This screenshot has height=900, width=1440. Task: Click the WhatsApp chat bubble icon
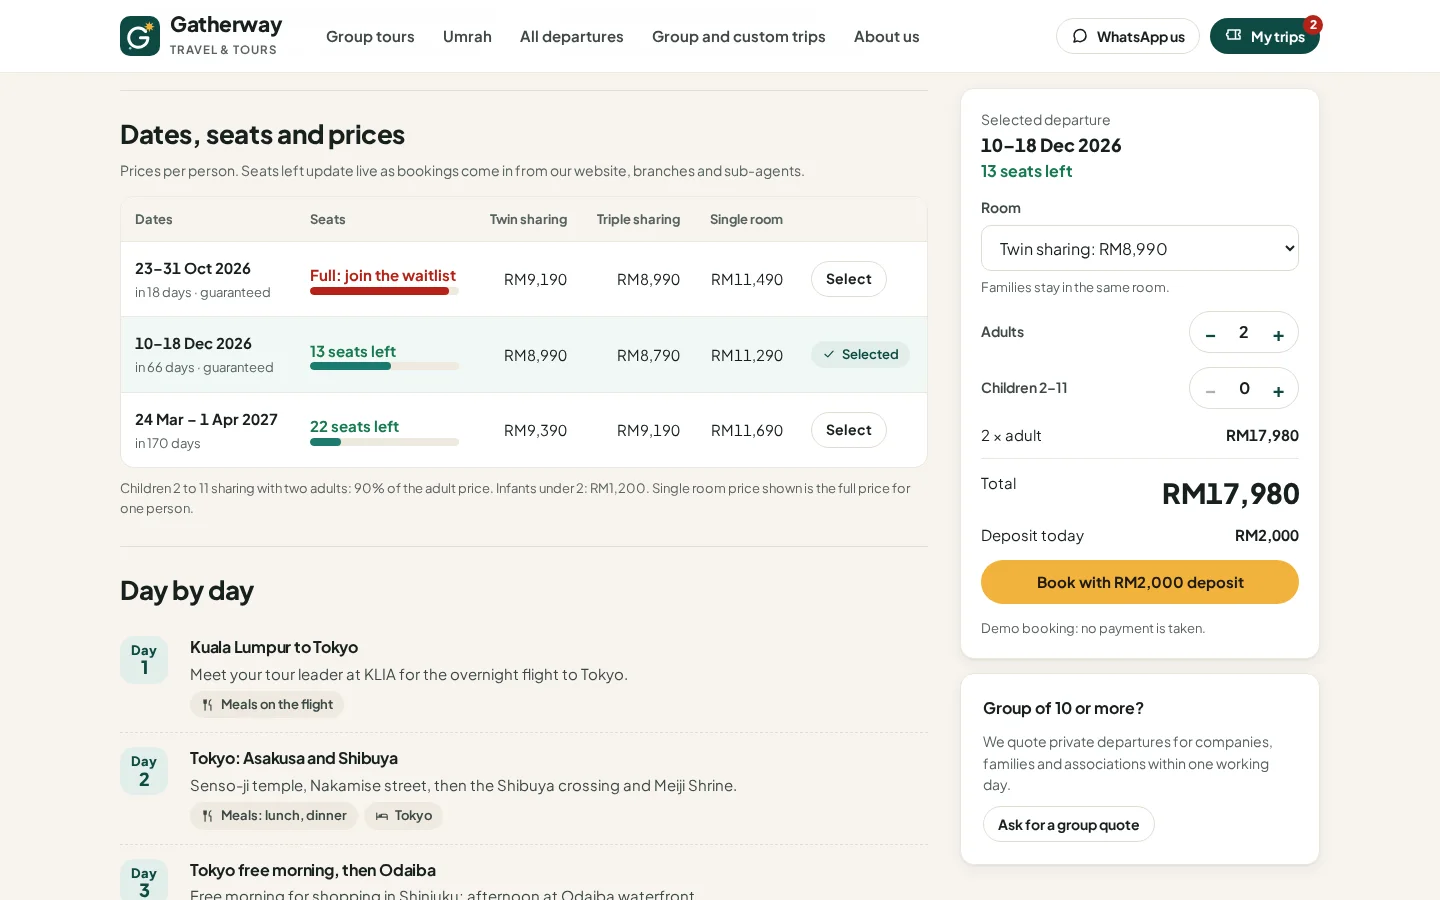[1080, 36]
